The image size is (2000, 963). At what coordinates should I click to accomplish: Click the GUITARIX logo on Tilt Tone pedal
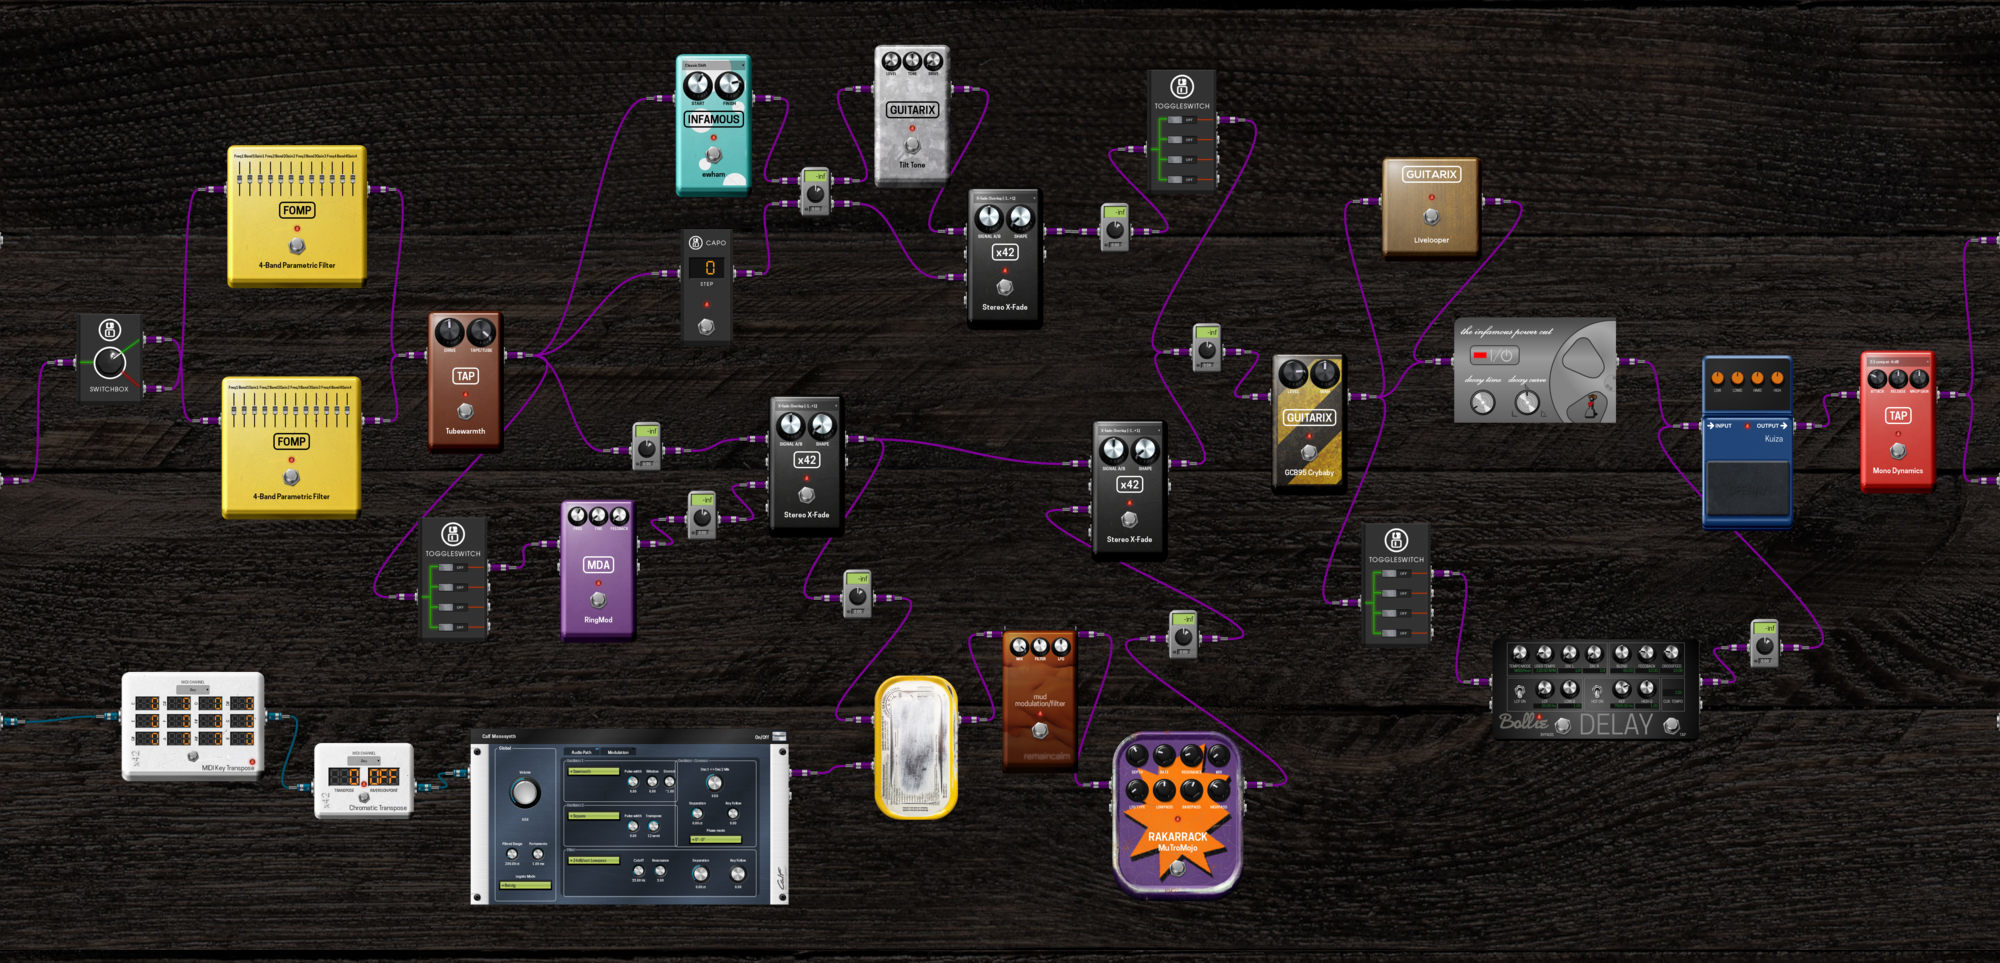(x=912, y=110)
